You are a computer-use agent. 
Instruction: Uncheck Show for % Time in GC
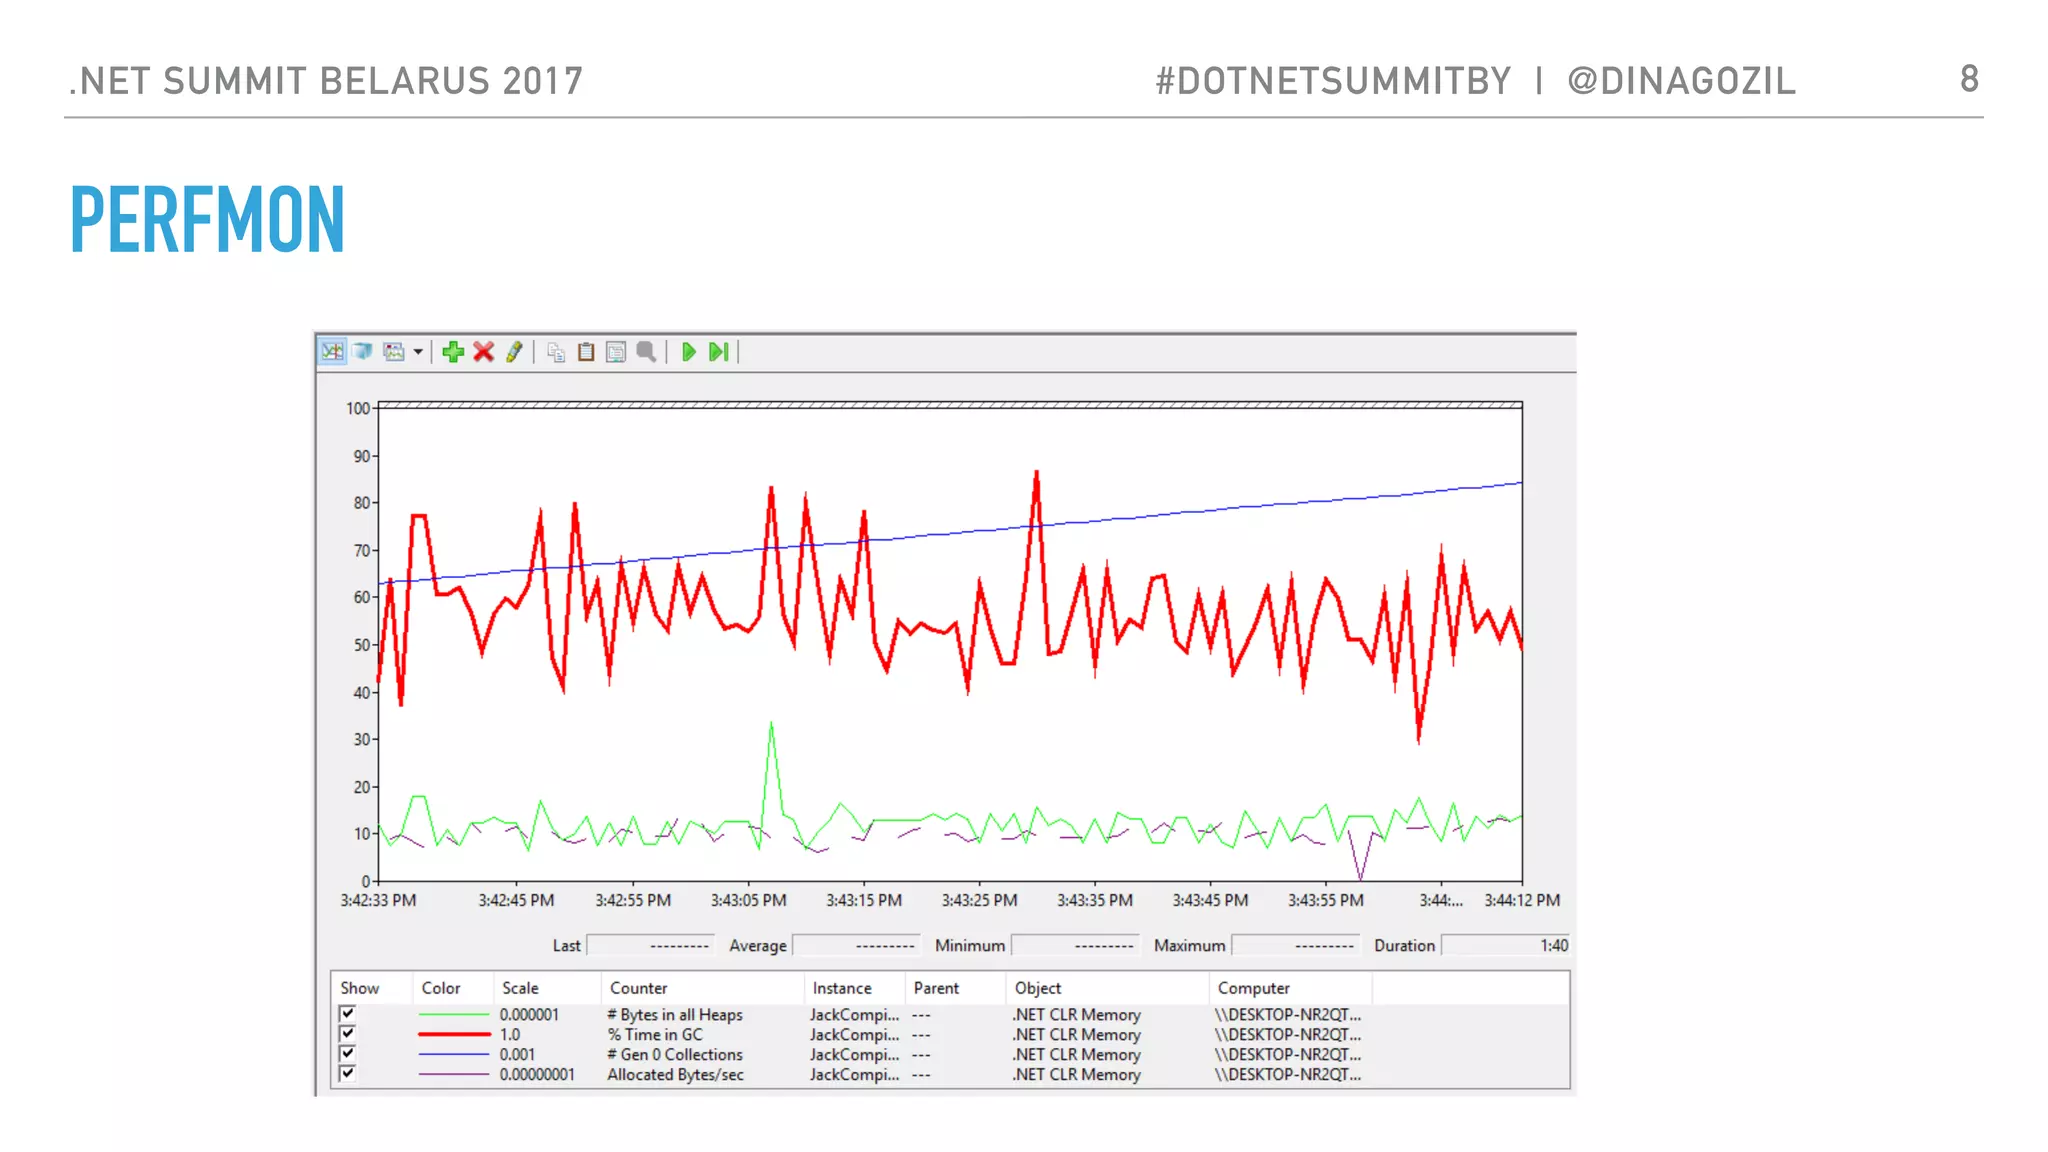pos(348,1034)
